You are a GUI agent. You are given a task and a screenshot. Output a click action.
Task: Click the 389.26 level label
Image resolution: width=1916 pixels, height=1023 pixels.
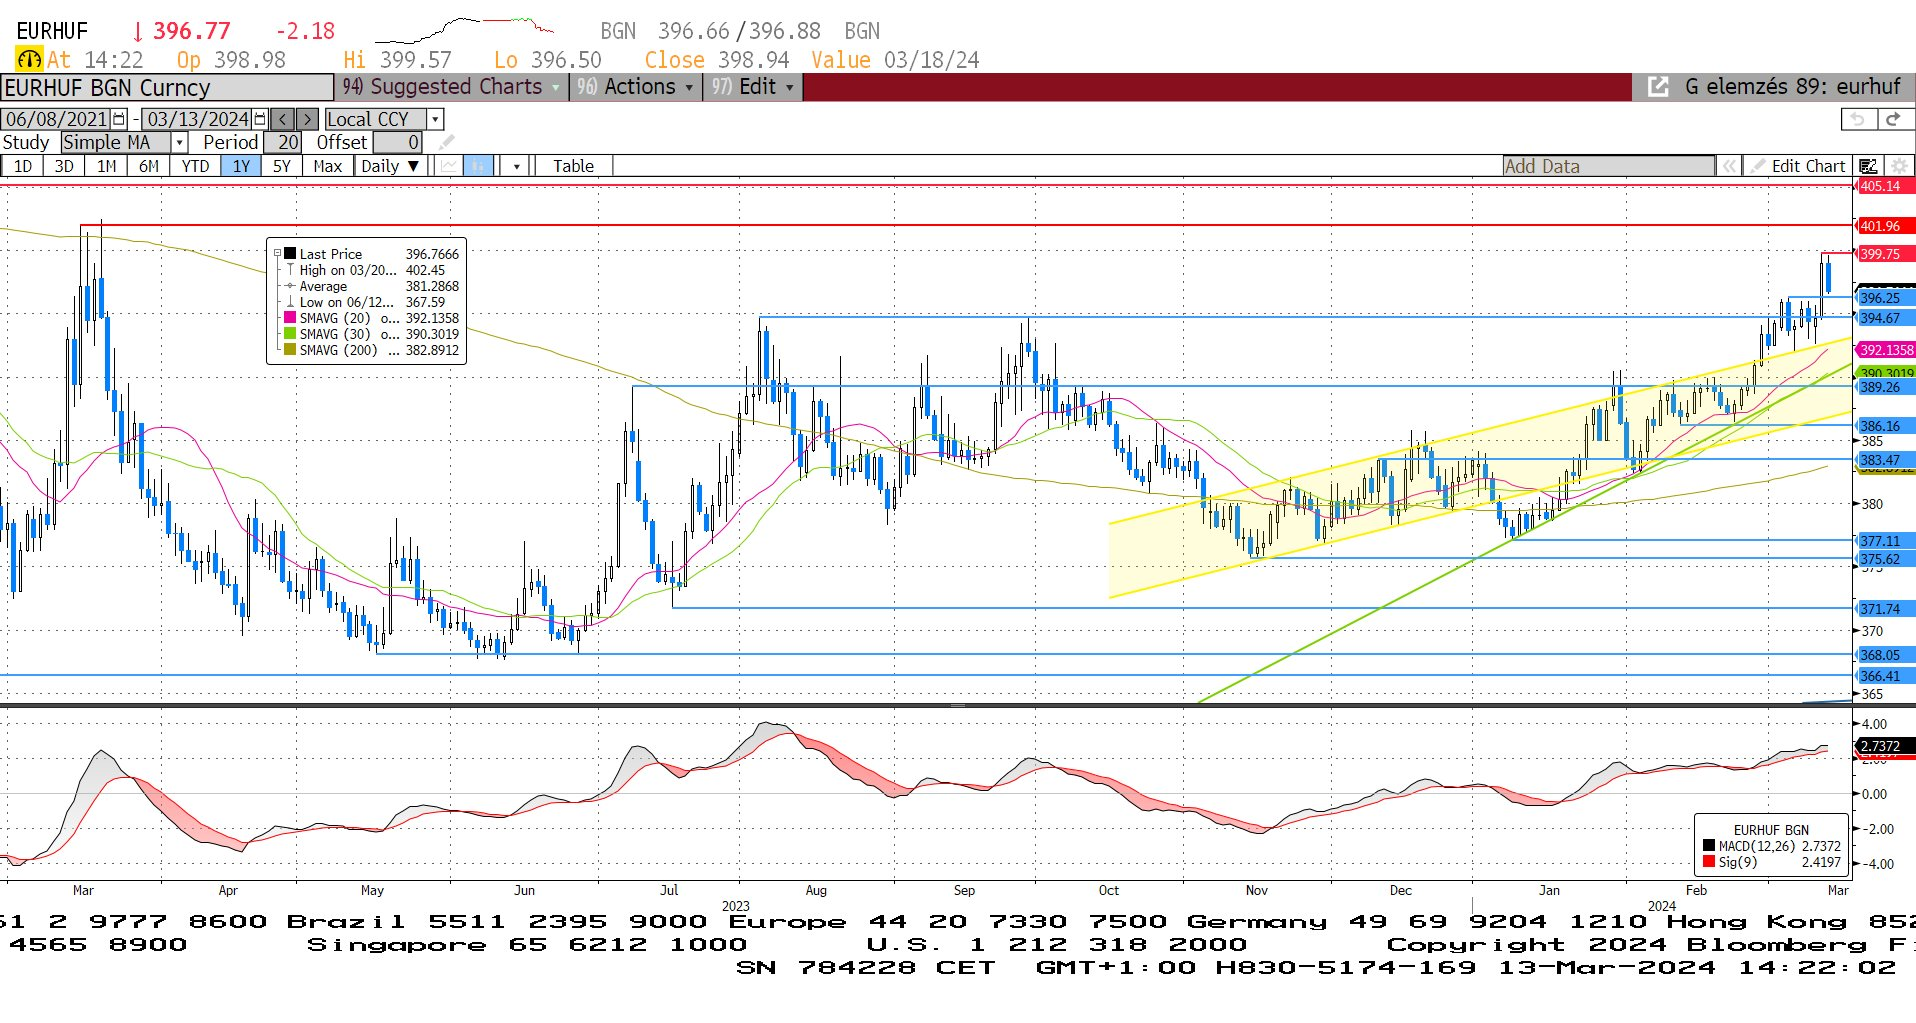pos(1884,387)
